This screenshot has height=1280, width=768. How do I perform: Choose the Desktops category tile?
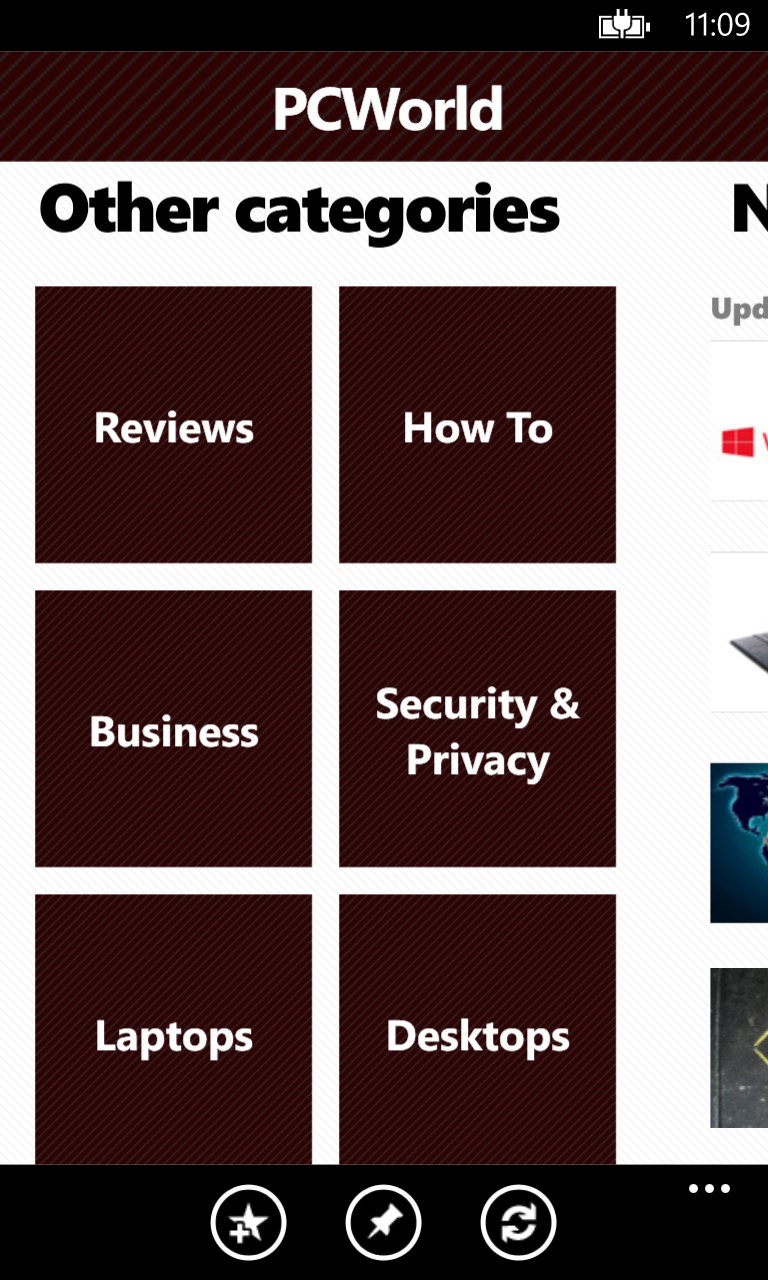[477, 1030]
